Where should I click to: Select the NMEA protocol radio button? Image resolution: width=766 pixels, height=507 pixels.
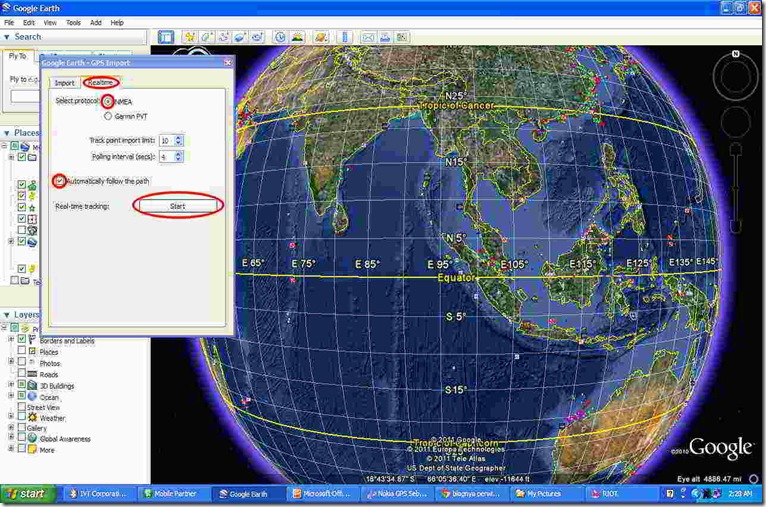pyautogui.click(x=107, y=102)
